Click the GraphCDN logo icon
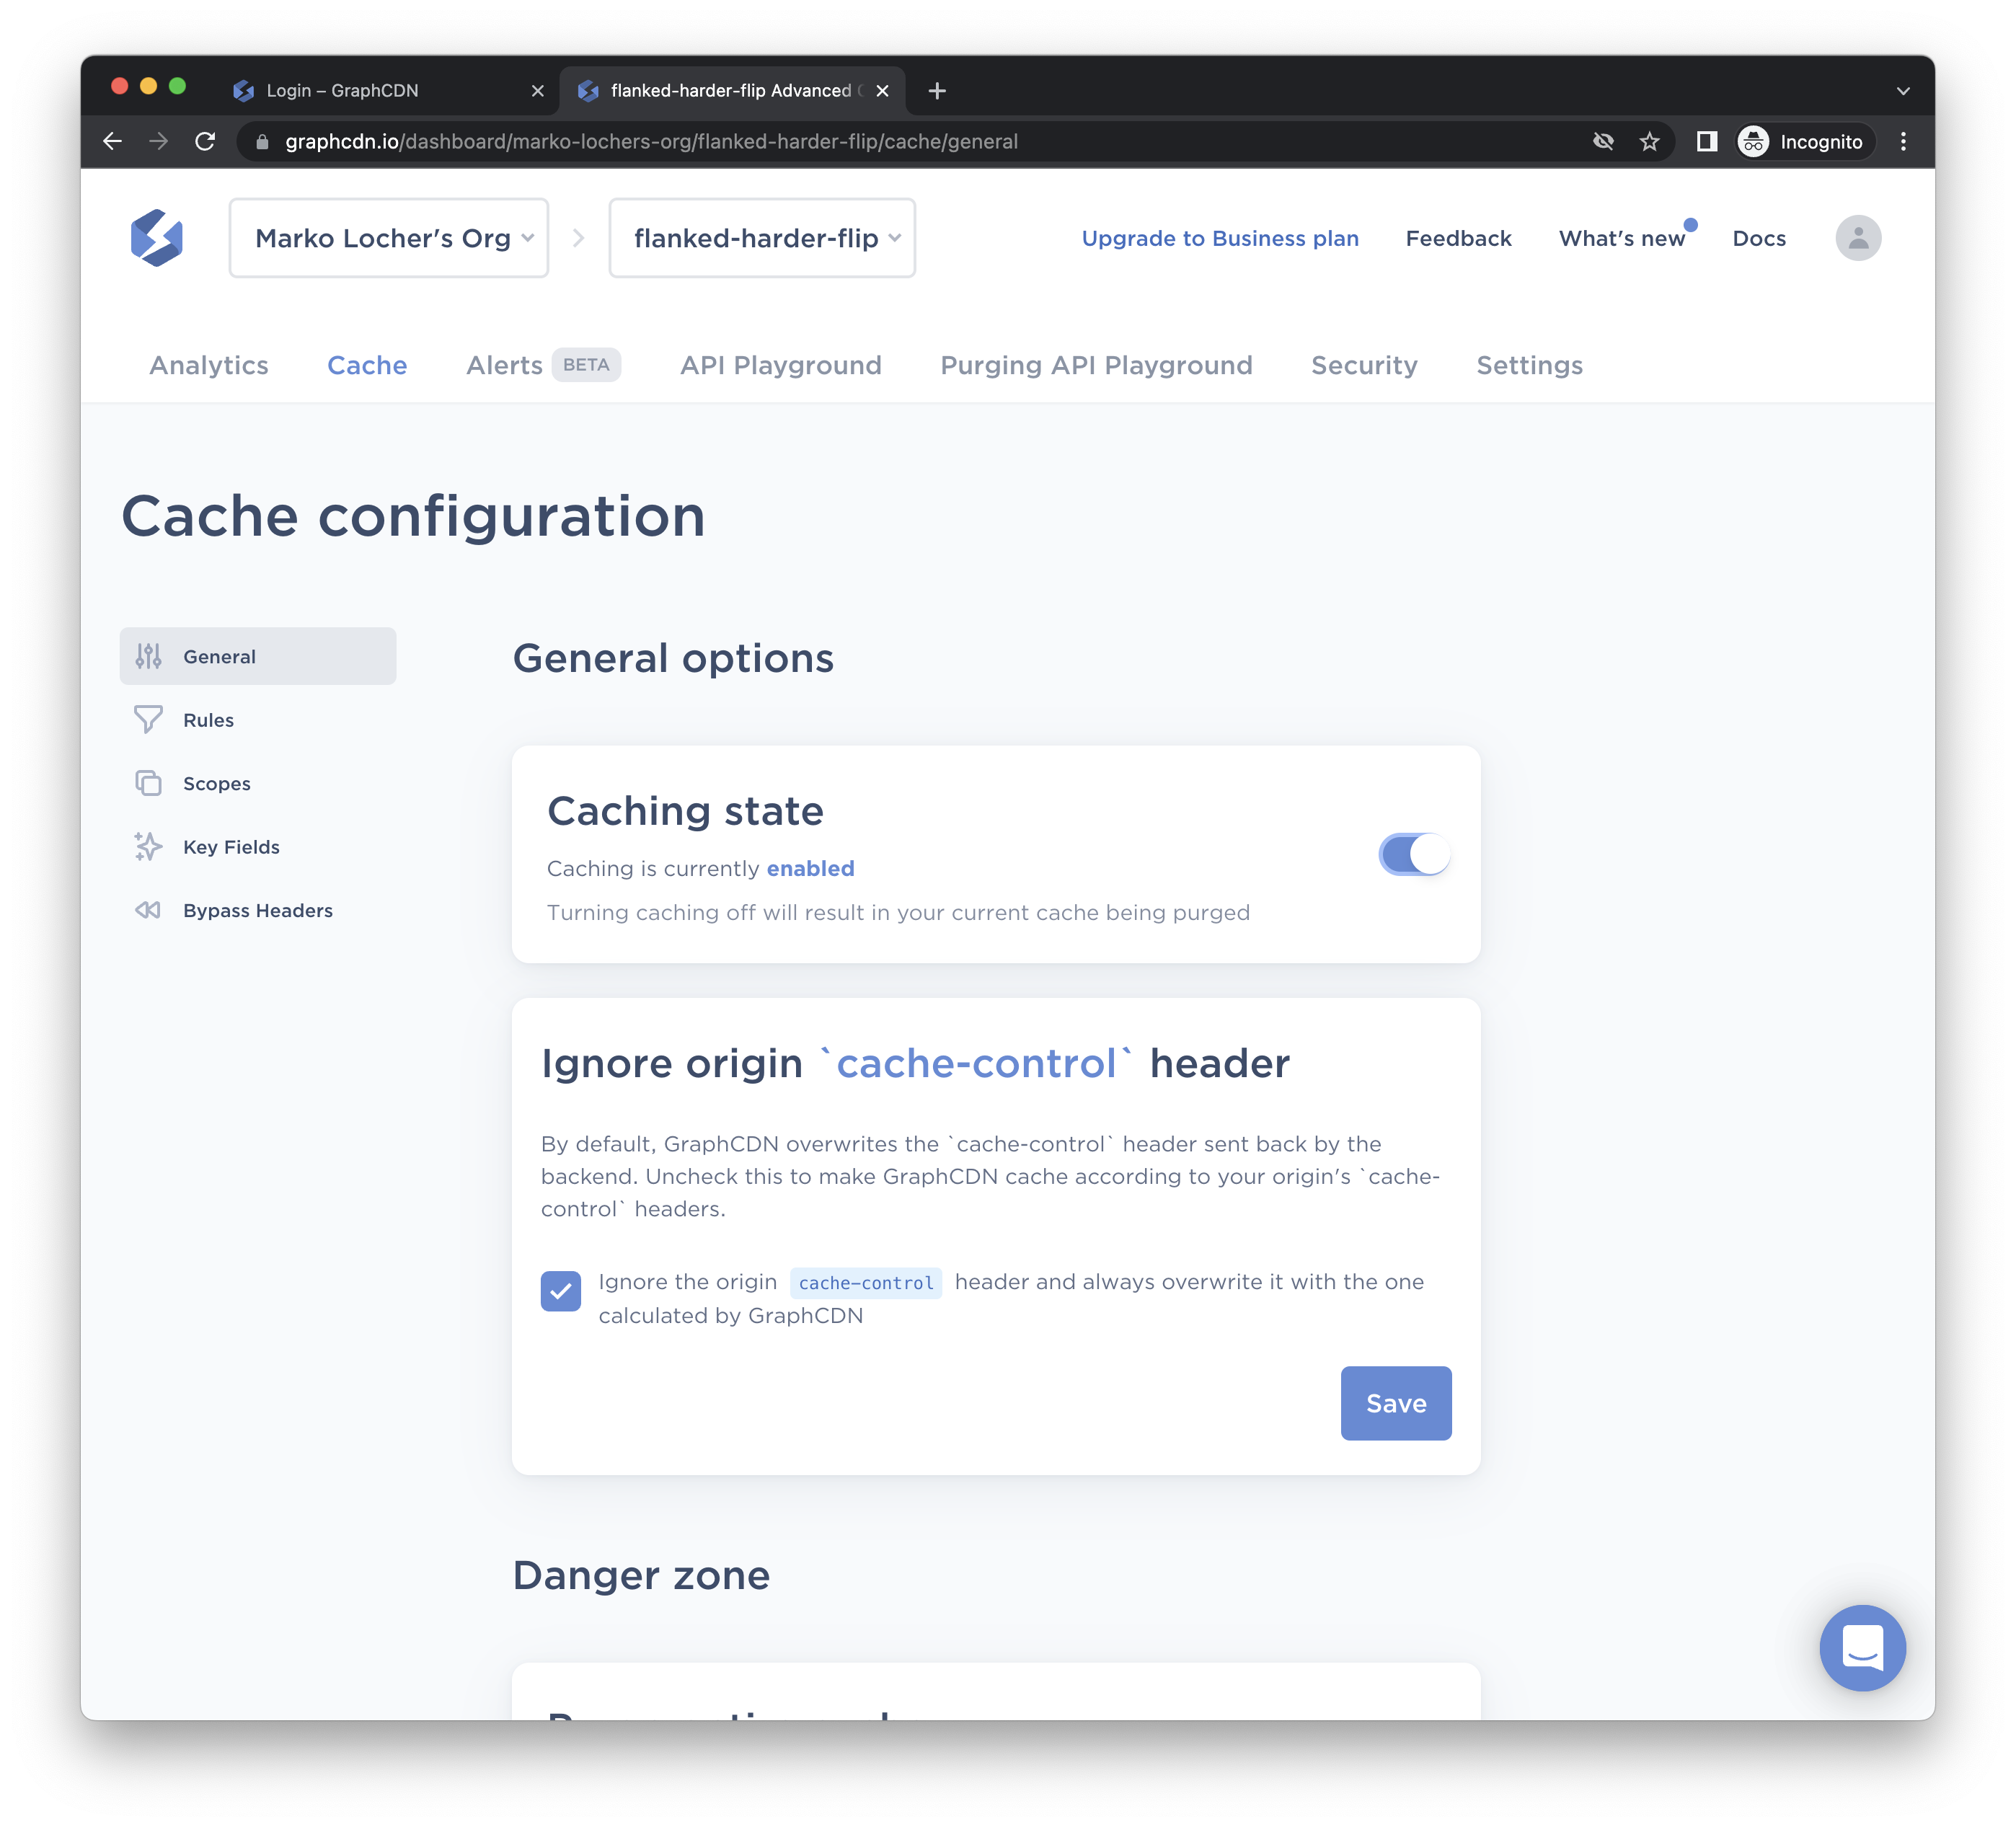This screenshot has width=2016, height=1827. (157, 238)
